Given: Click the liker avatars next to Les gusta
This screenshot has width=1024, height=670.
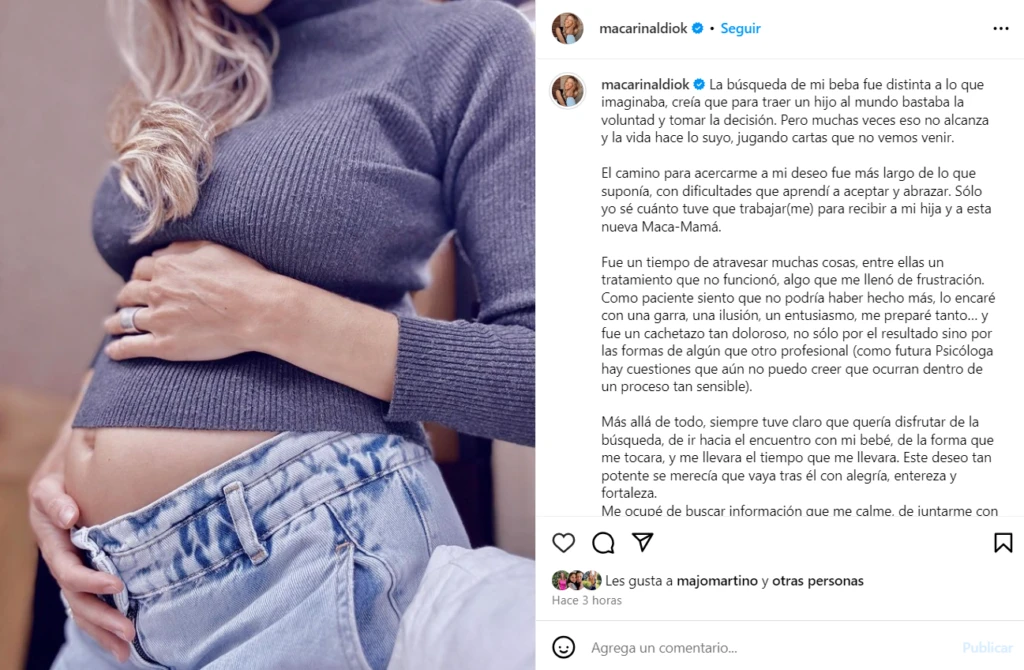Looking at the screenshot, I should (577, 580).
